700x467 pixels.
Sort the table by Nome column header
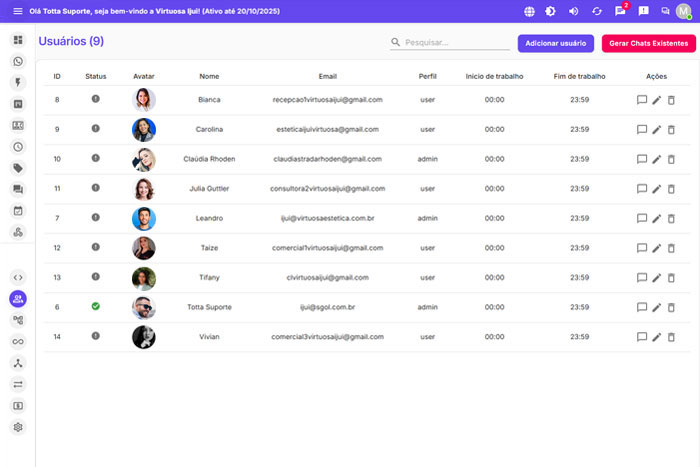coord(209,76)
